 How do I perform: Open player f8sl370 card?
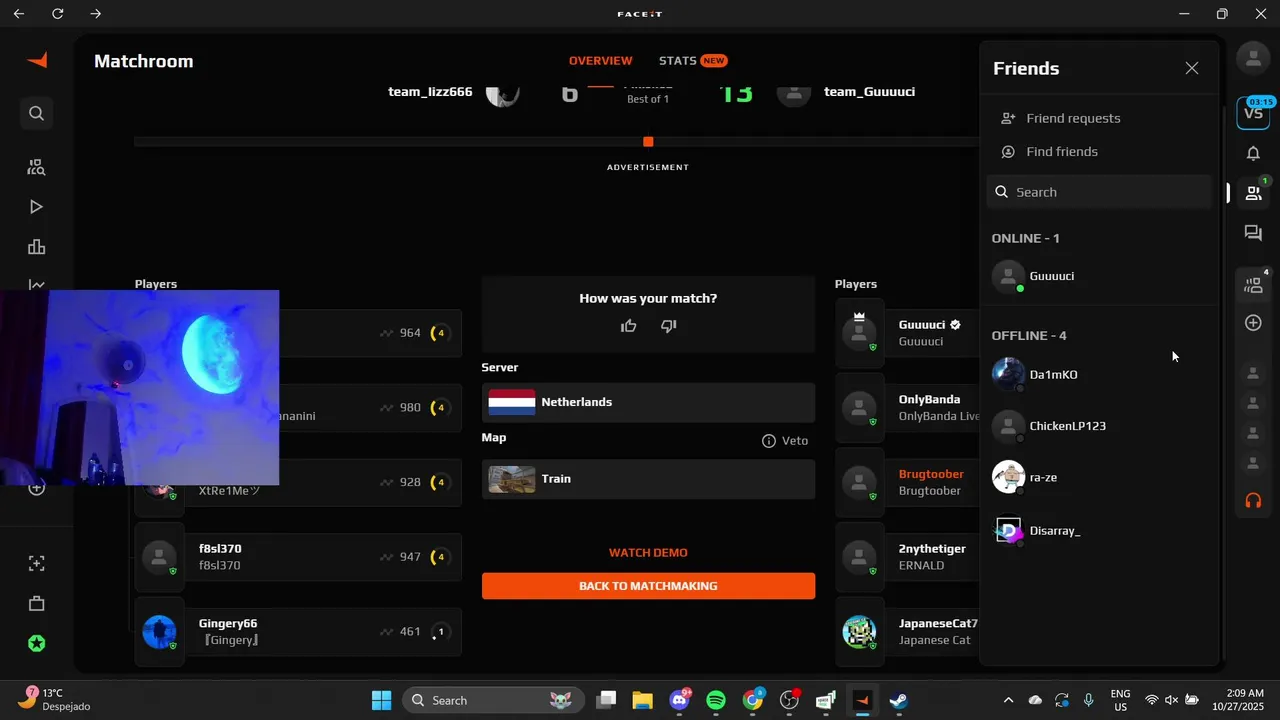click(298, 557)
